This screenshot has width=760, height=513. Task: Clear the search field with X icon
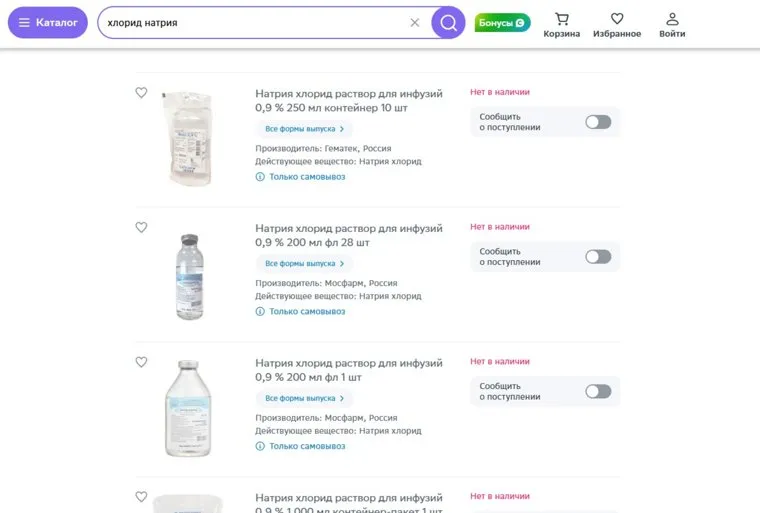click(x=415, y=22)
